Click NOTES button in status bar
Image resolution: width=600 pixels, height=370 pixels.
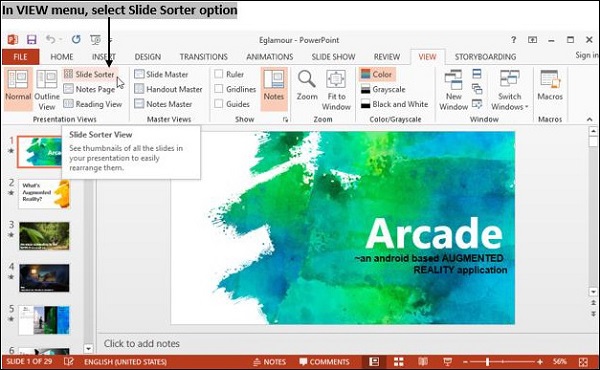270,362
